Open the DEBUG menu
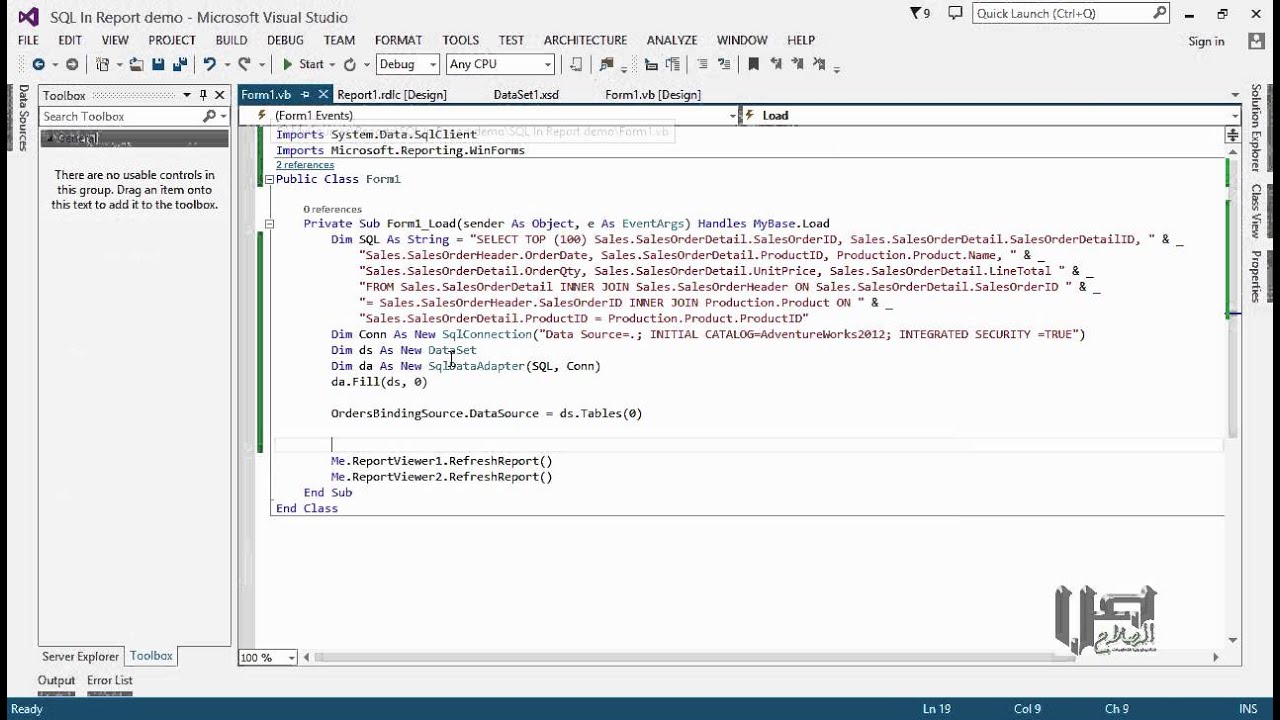Viewport: 1280px width, 720px height. click(x=285, y=40)
